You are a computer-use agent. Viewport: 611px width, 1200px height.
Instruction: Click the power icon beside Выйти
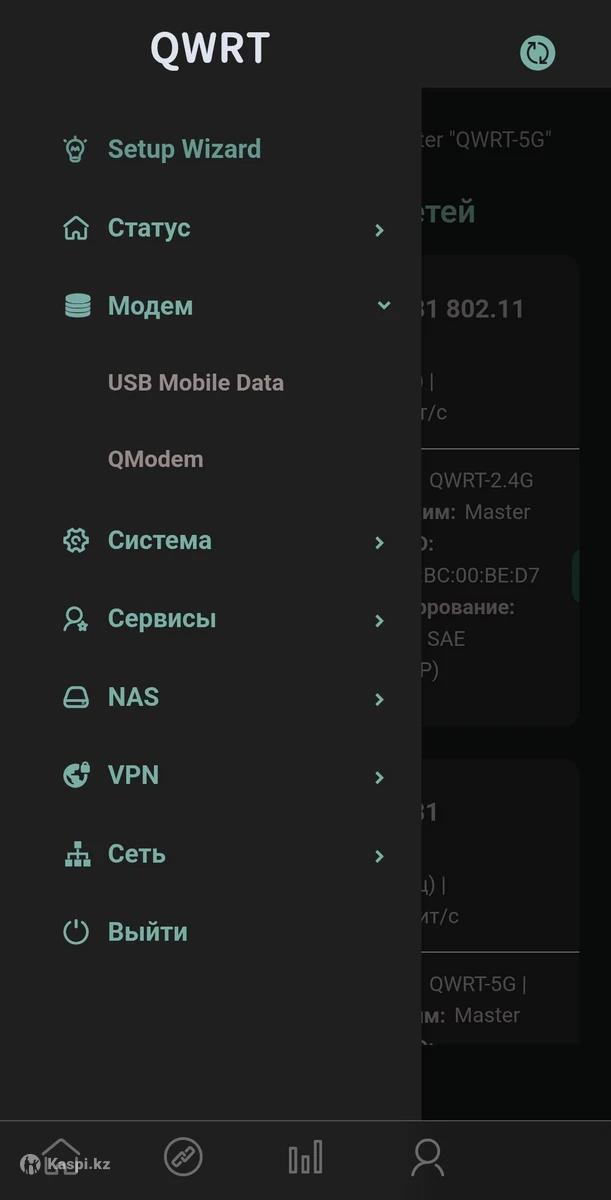(x=76, y=933)
